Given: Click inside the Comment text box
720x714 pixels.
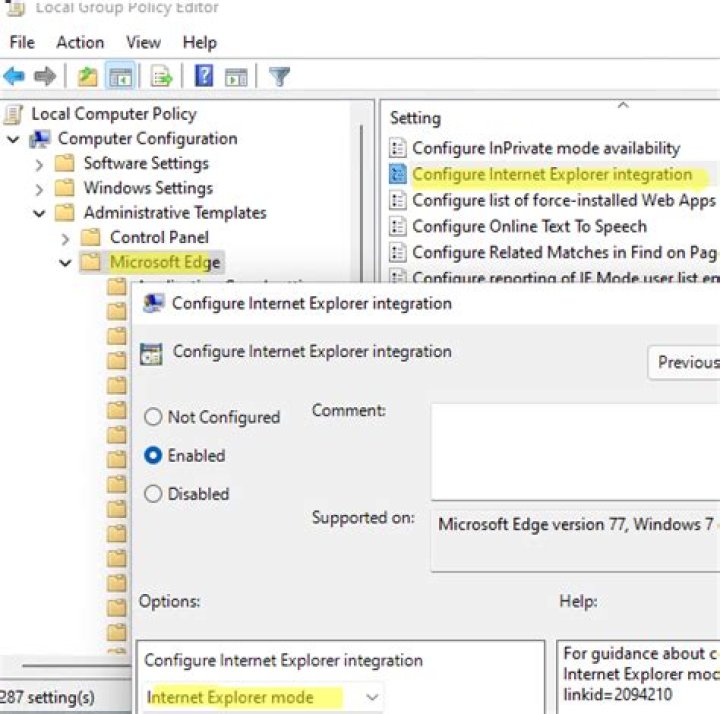Looking at the screenshot, I should point(575,450).
